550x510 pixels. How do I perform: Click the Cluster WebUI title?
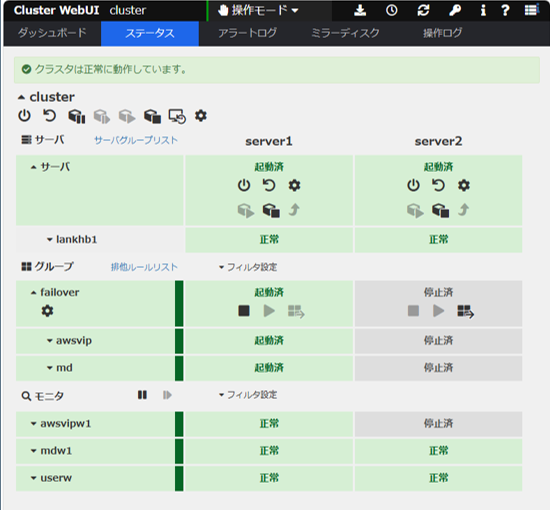coord(56,11)
